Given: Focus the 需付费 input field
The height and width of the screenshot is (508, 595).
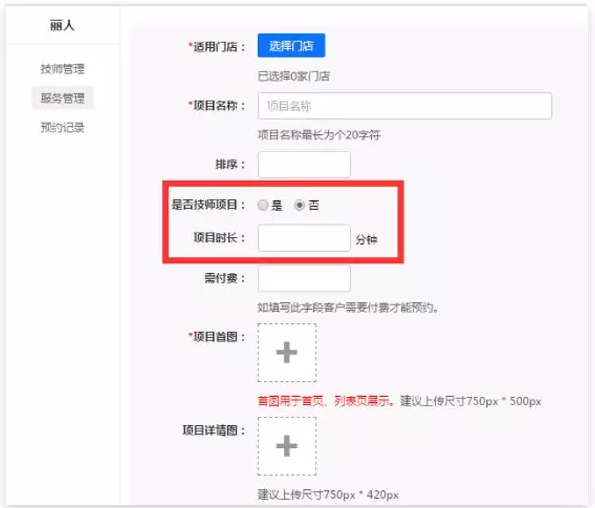Looking at the screenshot, I should 304,278.
